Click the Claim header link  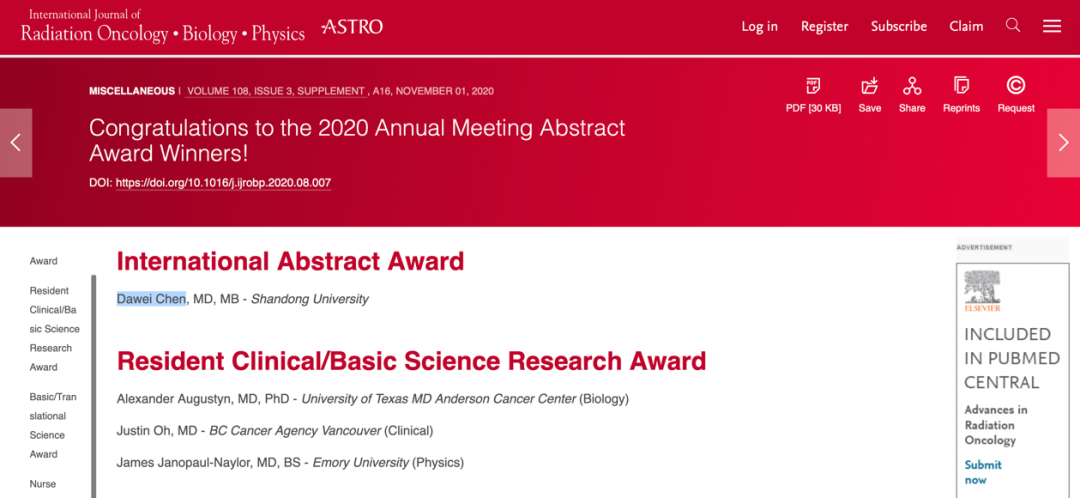[966, 26]
